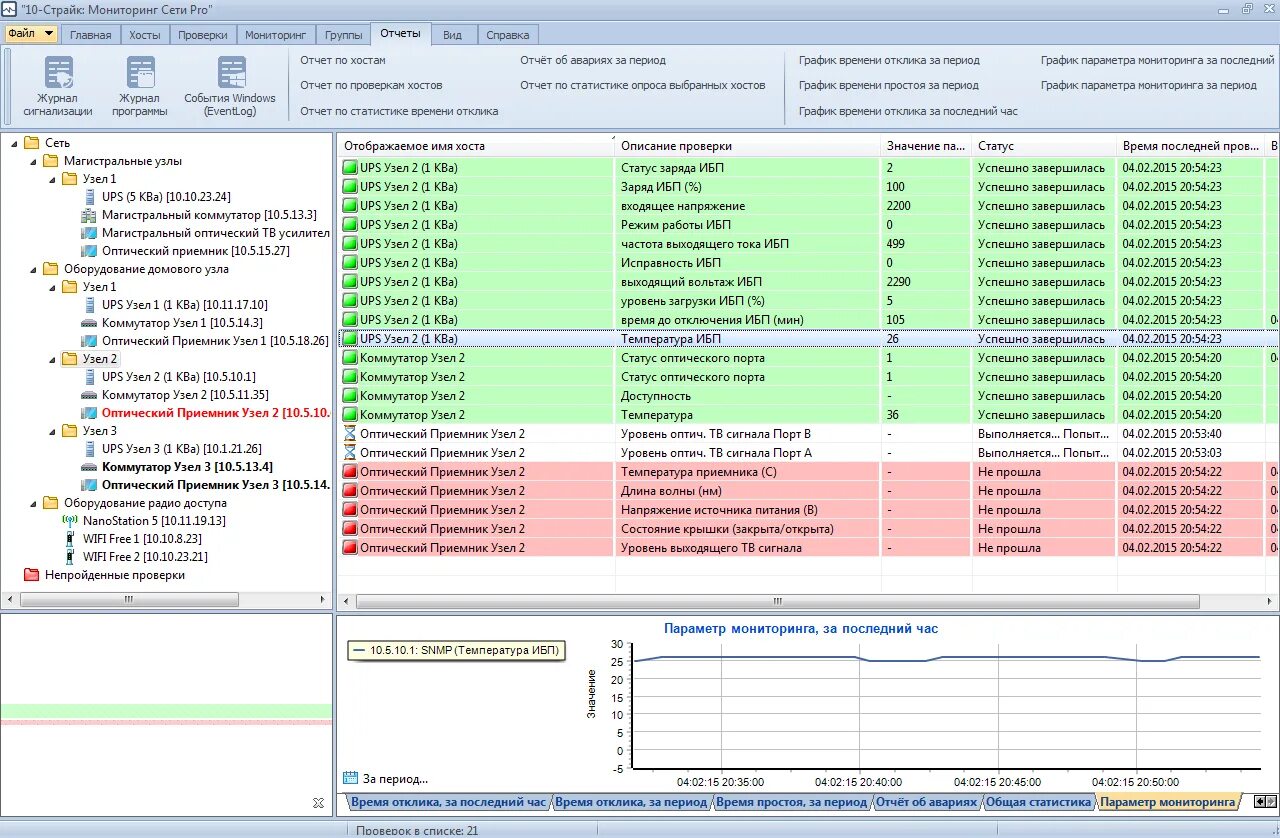The width and height of the screenshot is (1280, 838).
Task: Open the Файл dropdown menu
Action: click(31, 33)
